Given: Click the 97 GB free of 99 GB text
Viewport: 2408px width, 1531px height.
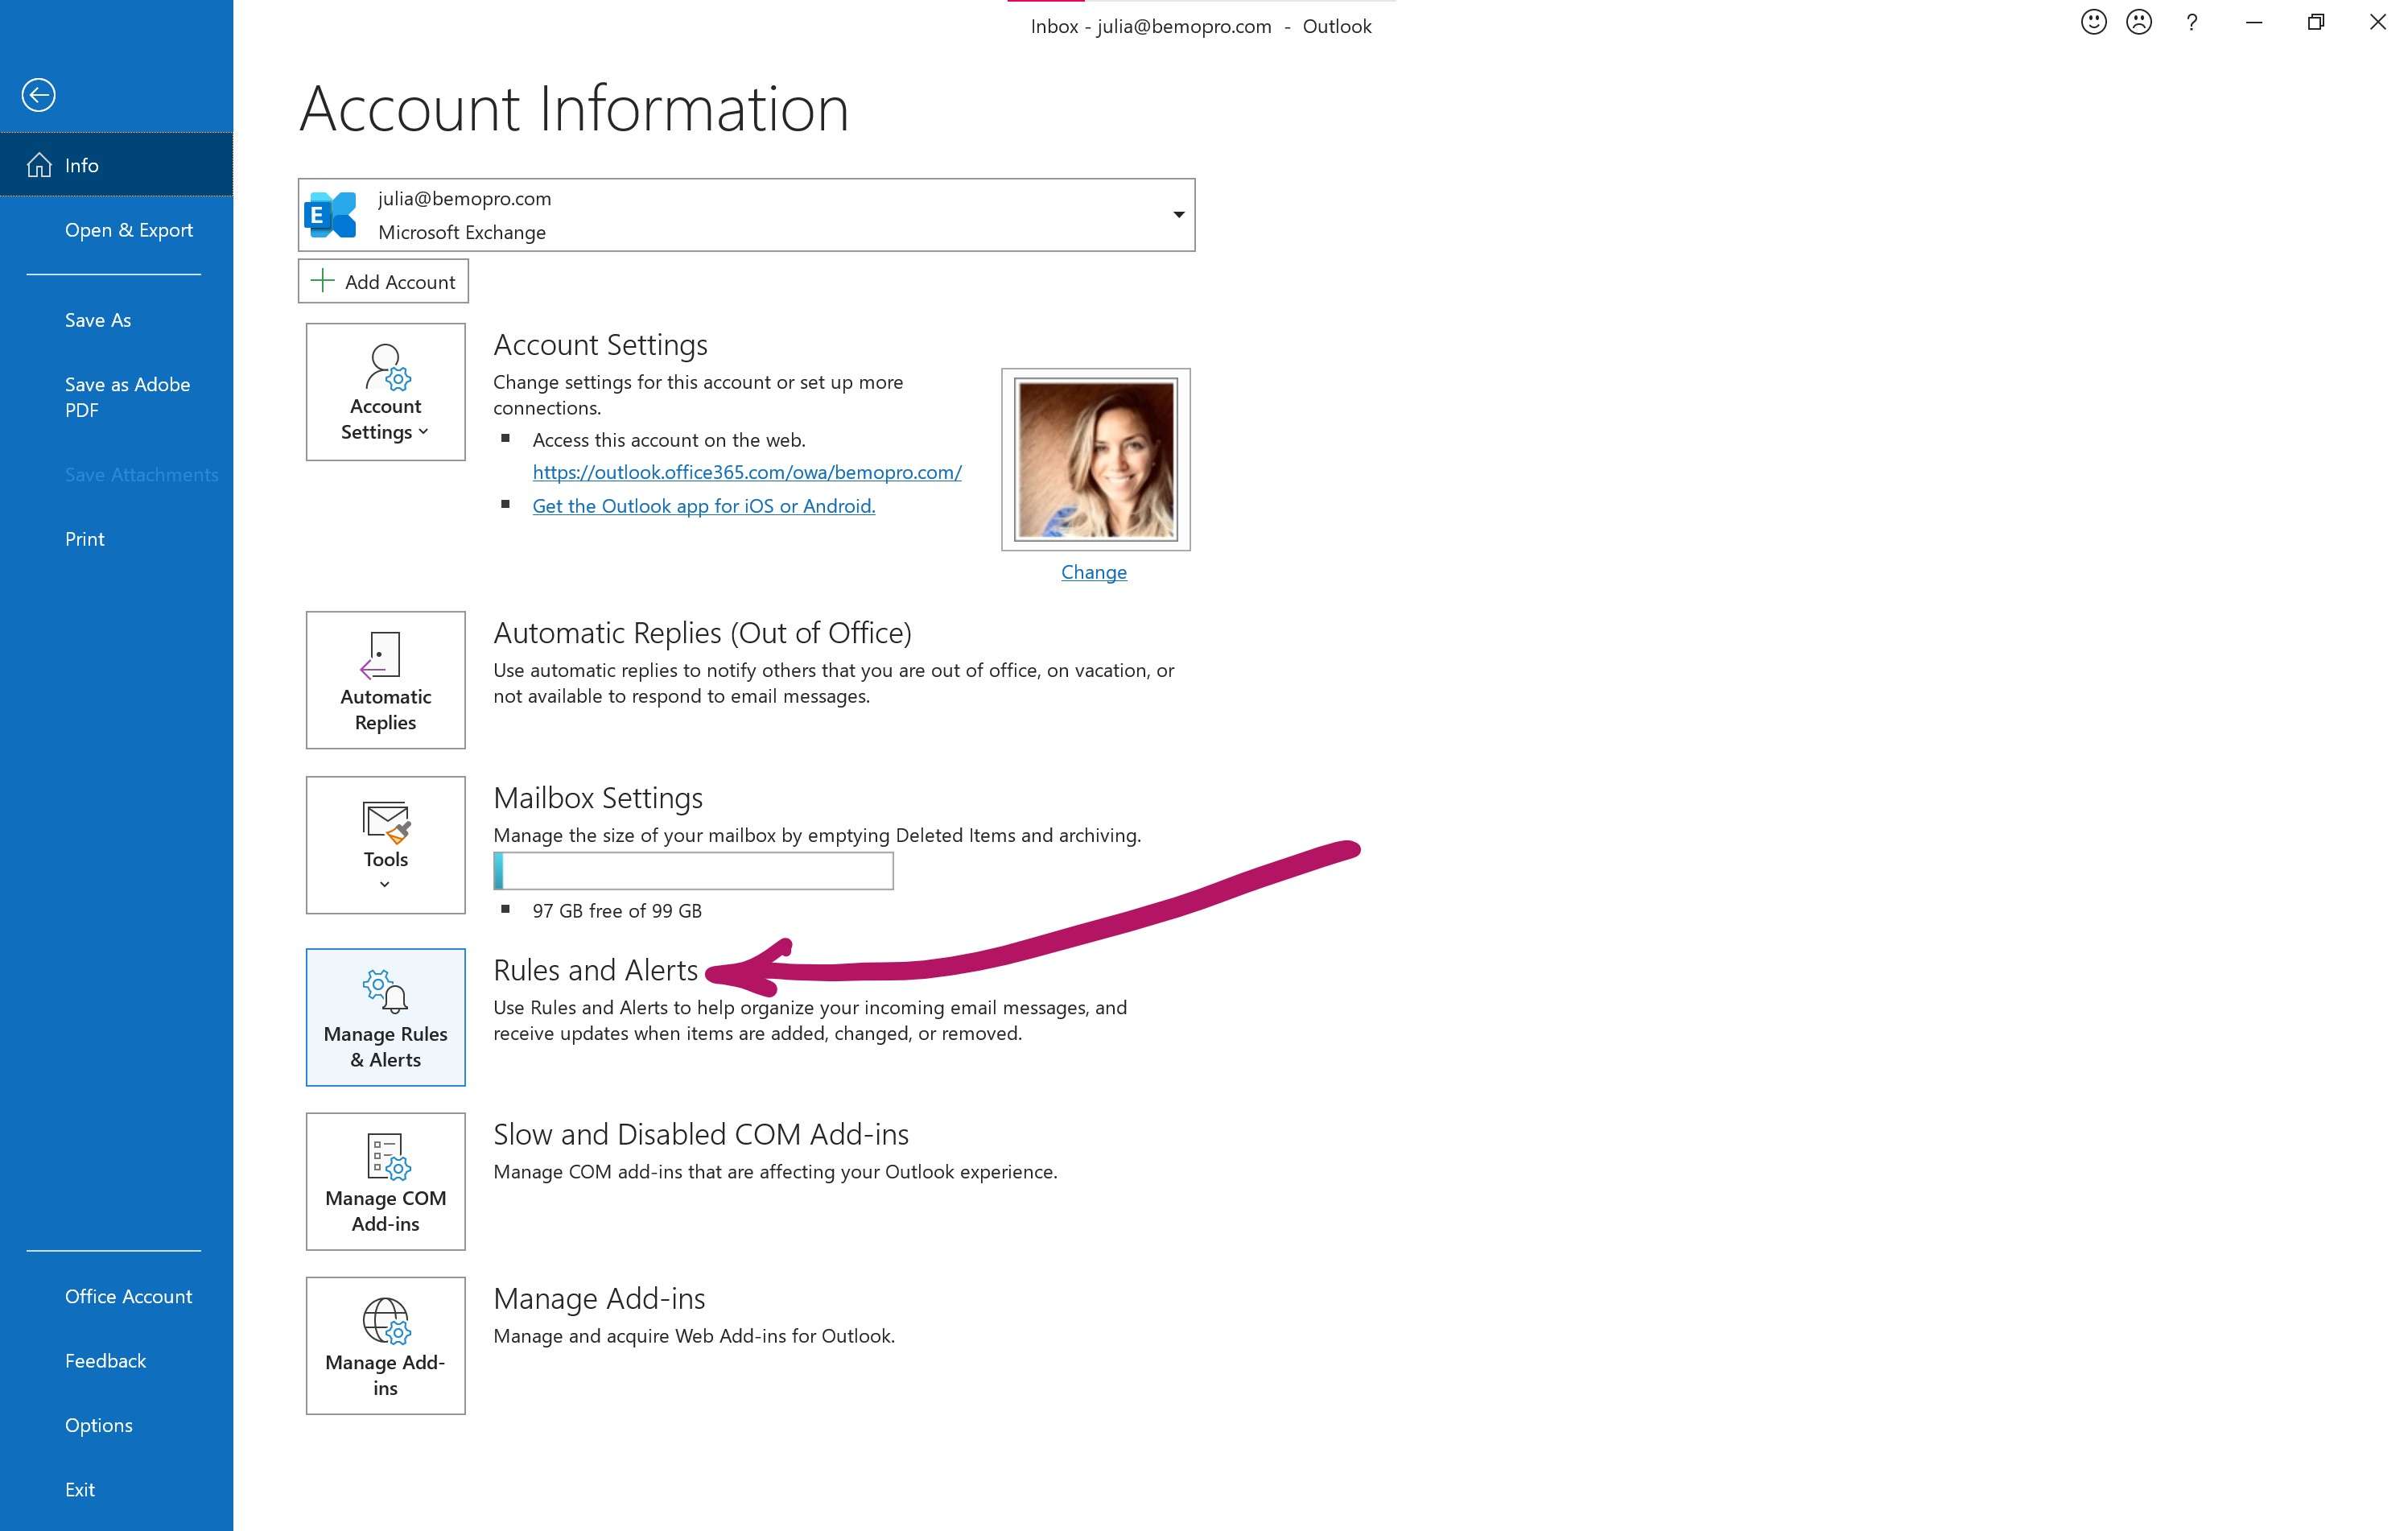Looking at the screenshot, I should click(x=617, y=911).
